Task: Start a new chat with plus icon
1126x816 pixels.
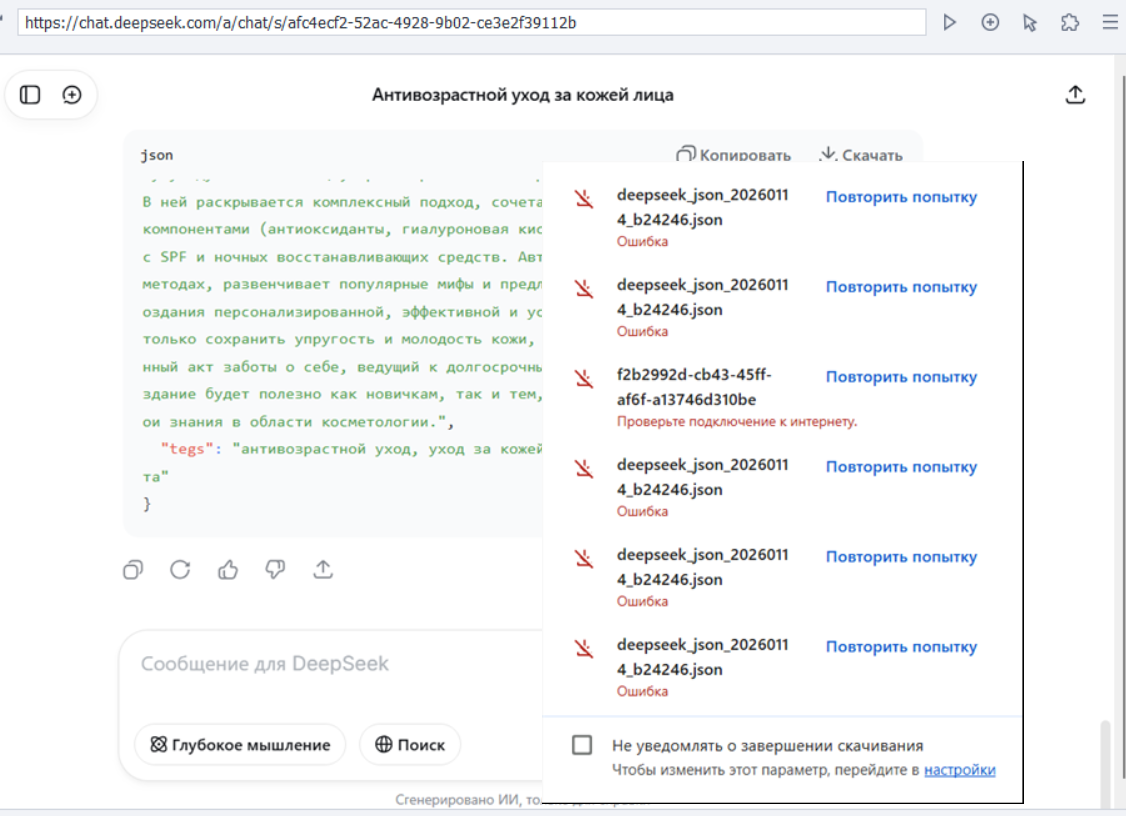Action: tap(72, 95)
